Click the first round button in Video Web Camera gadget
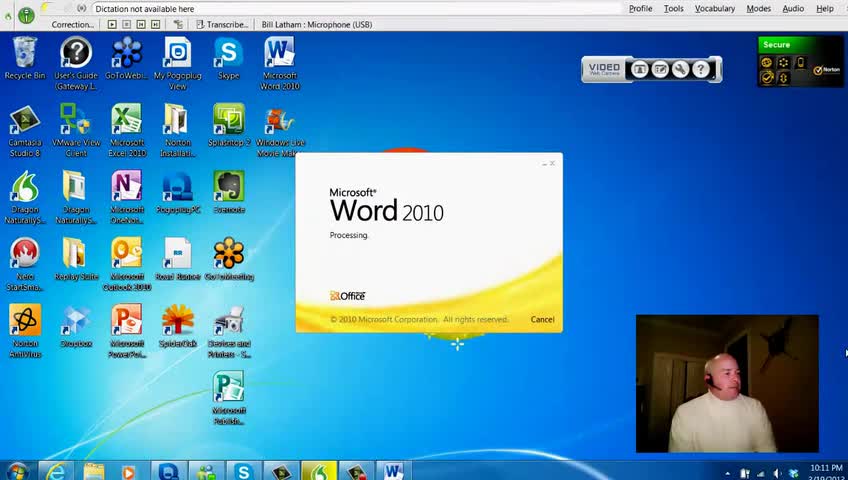848x480 pixels. coord(639,69)
